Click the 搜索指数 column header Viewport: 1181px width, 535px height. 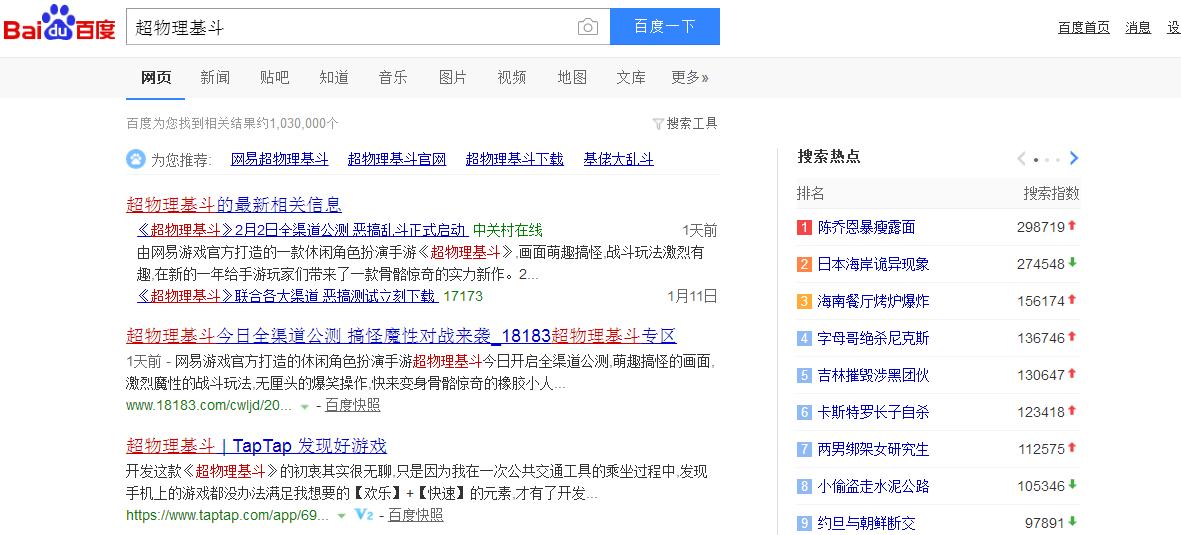click(1051, 193)
